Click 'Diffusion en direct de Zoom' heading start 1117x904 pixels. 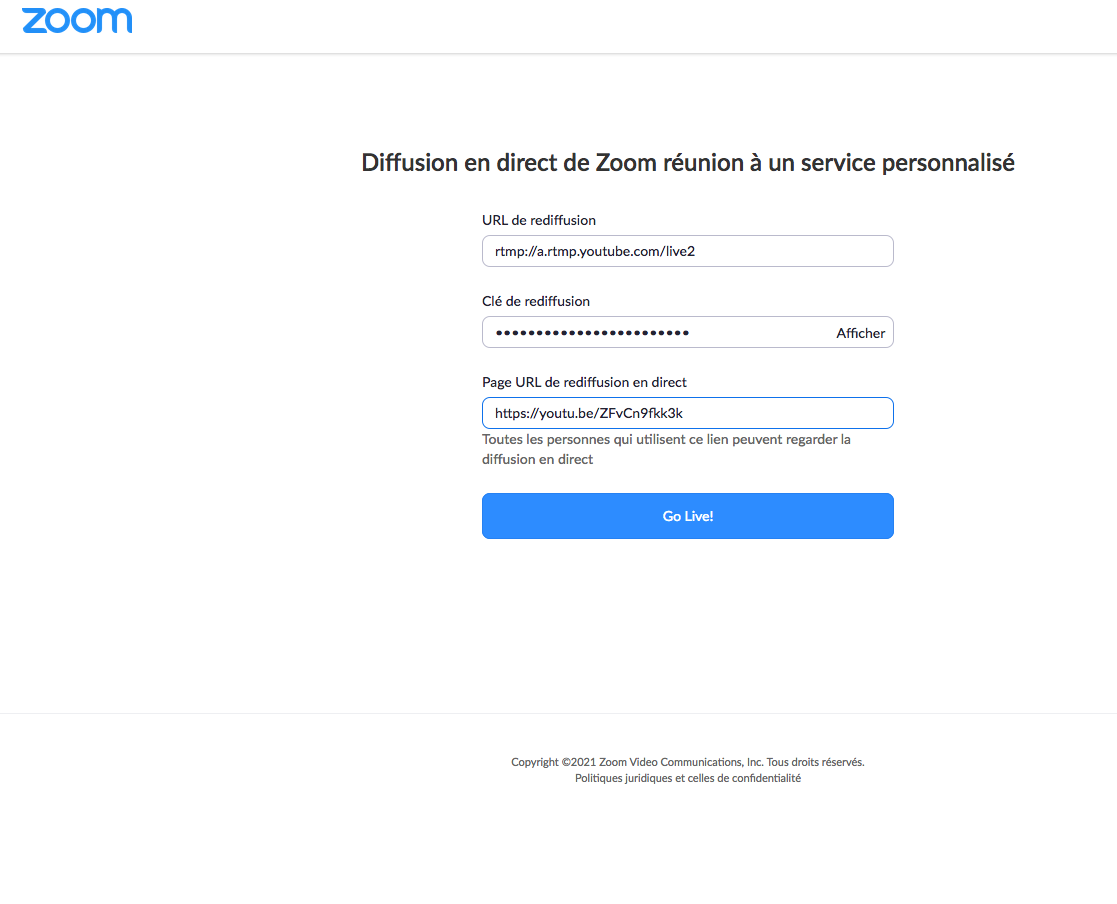click(x=470, y=163)
